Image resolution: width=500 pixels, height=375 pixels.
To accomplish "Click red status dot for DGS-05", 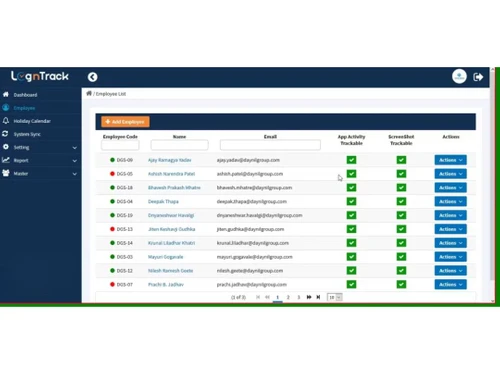I will coord(112,174).
